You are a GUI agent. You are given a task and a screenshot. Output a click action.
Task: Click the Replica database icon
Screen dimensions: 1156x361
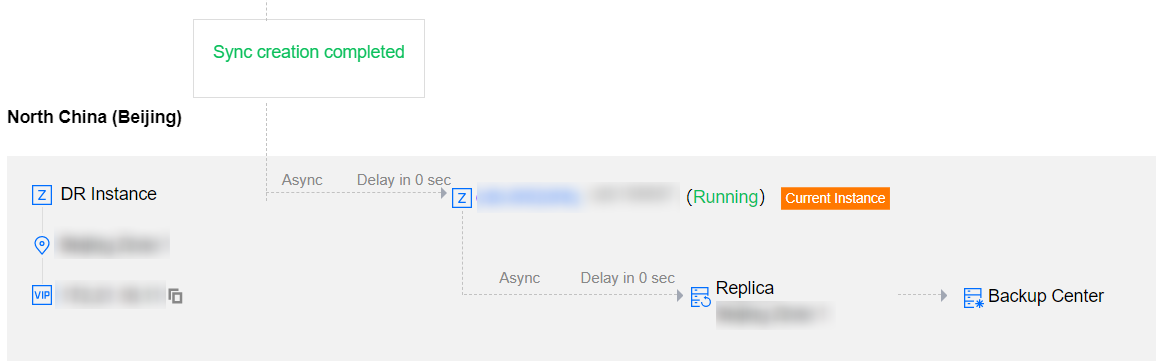(x=700, y=297)
